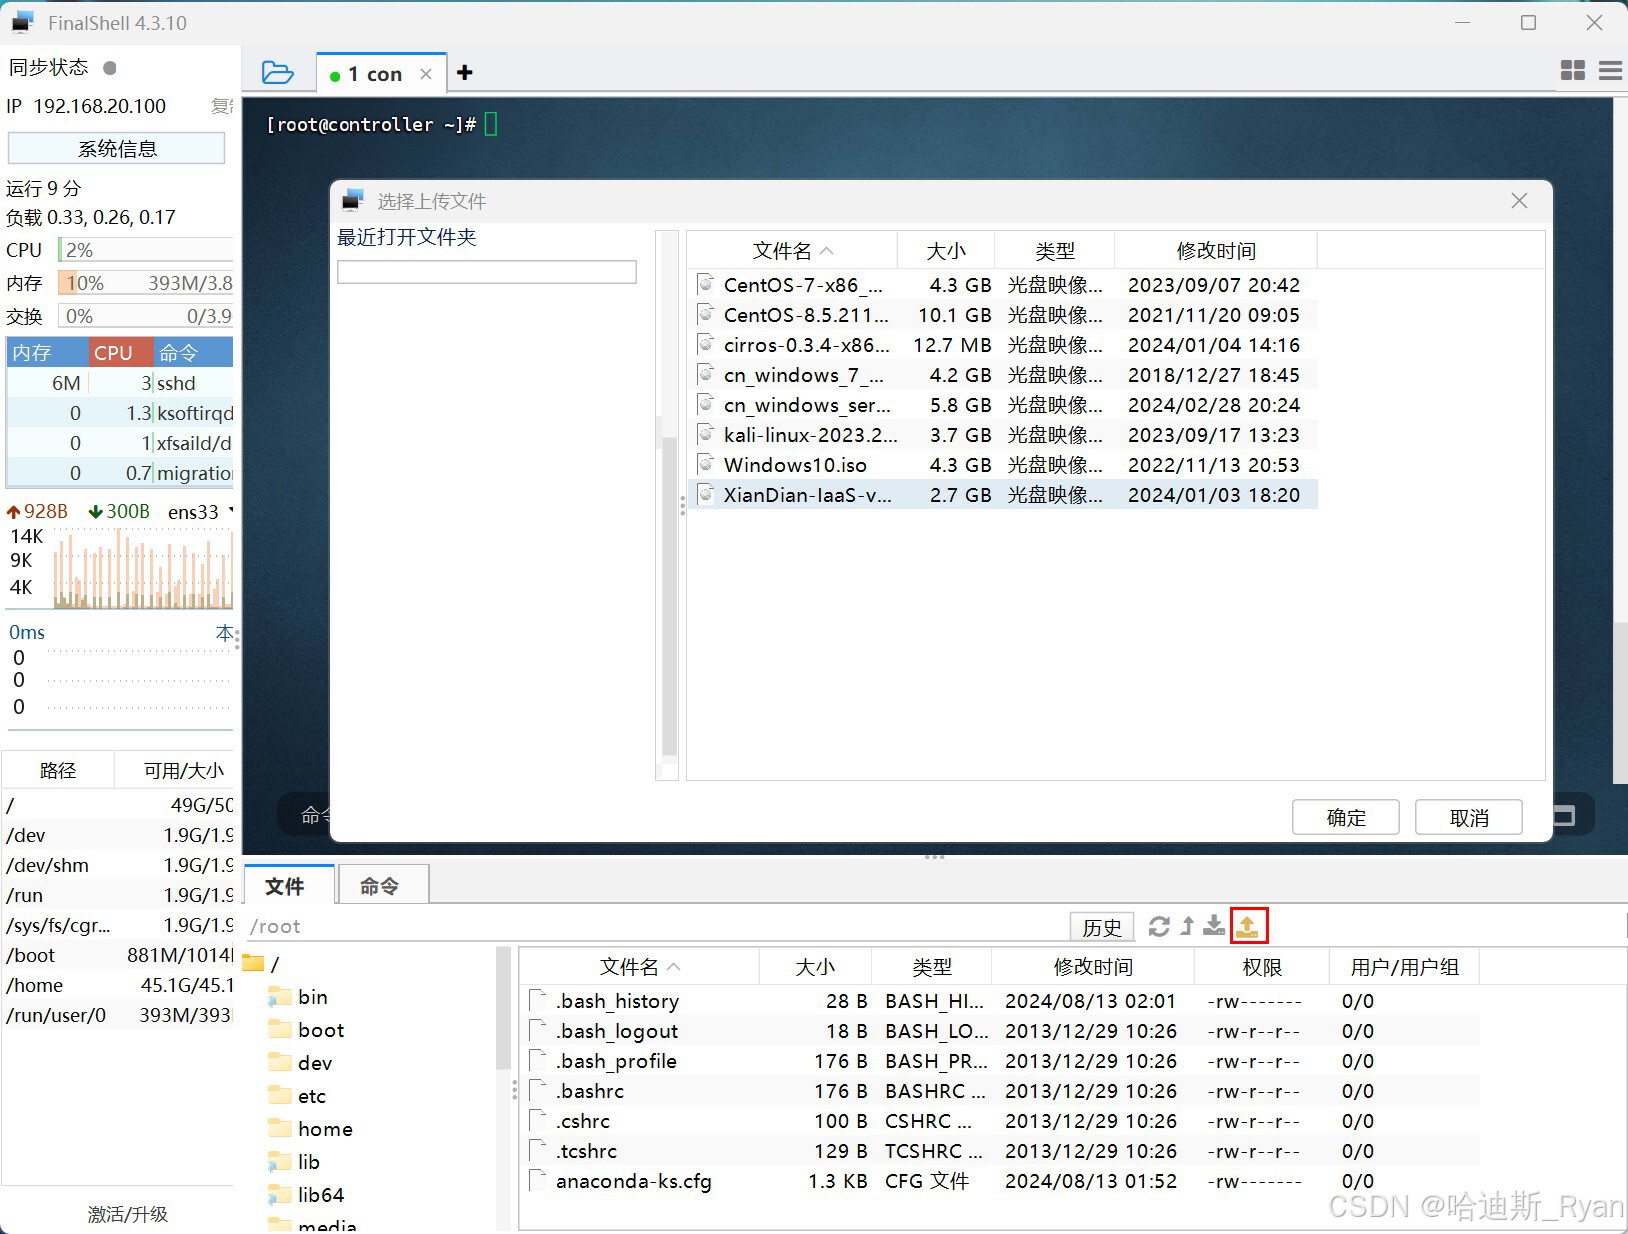Click the recent folders input box
This screenshot has height=1234, width=1628.
click(x=487, y=272)
